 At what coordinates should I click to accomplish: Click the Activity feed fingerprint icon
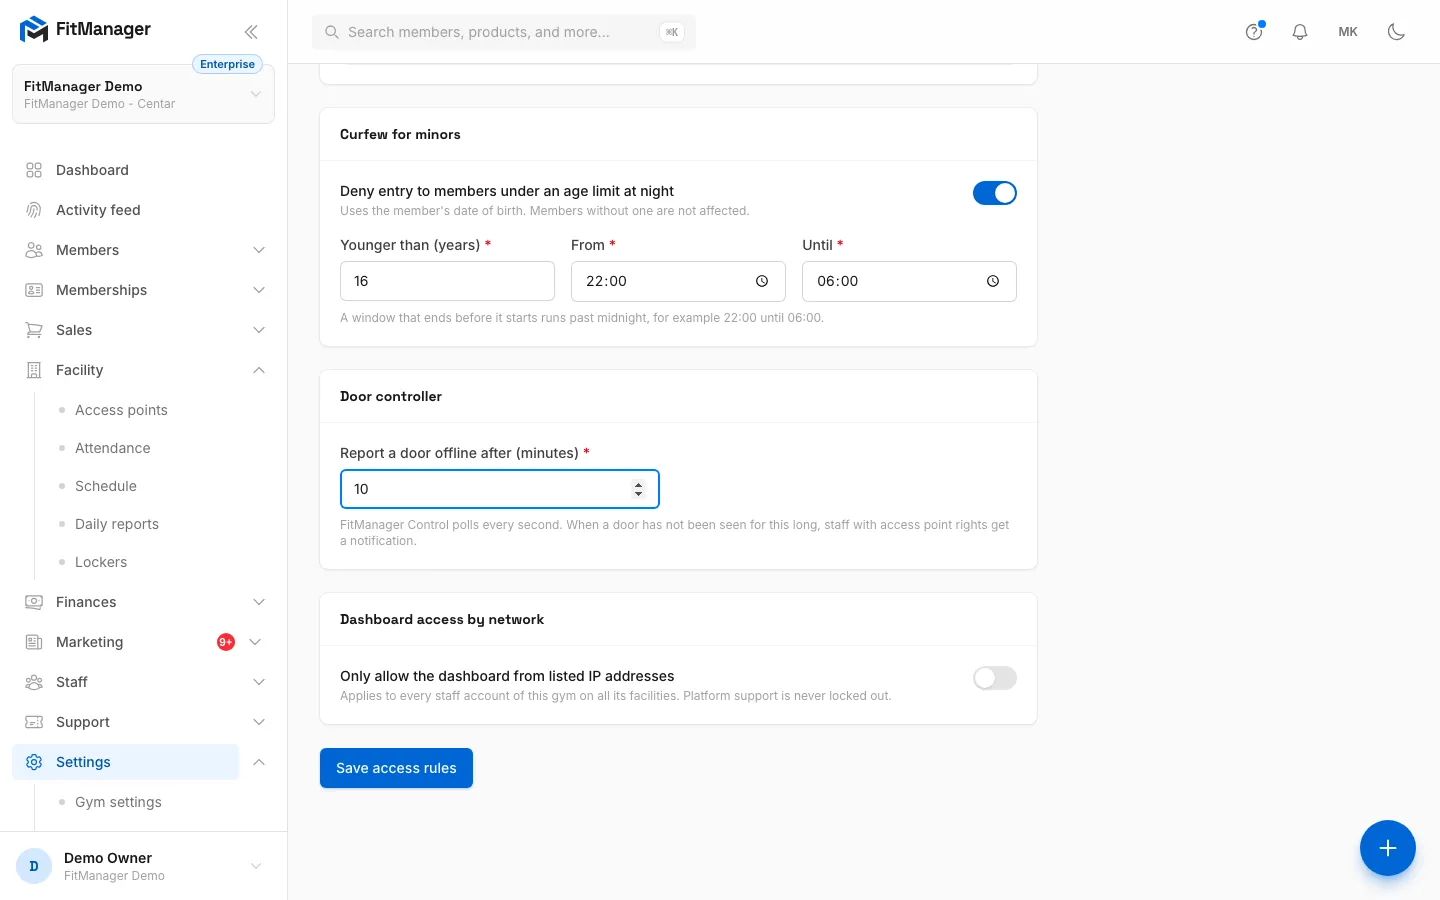pos(34,210)
